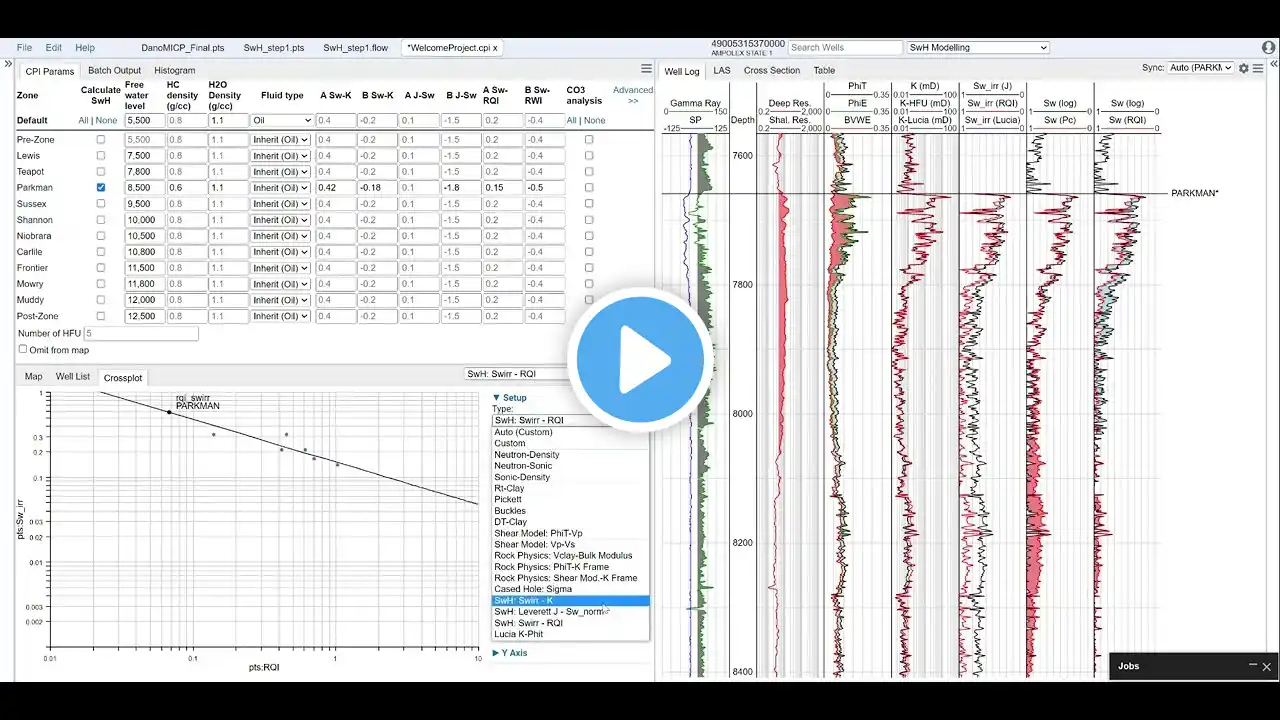
Task: Open the Niobrara fluid type dropdown
Action: tap(281, 236)
